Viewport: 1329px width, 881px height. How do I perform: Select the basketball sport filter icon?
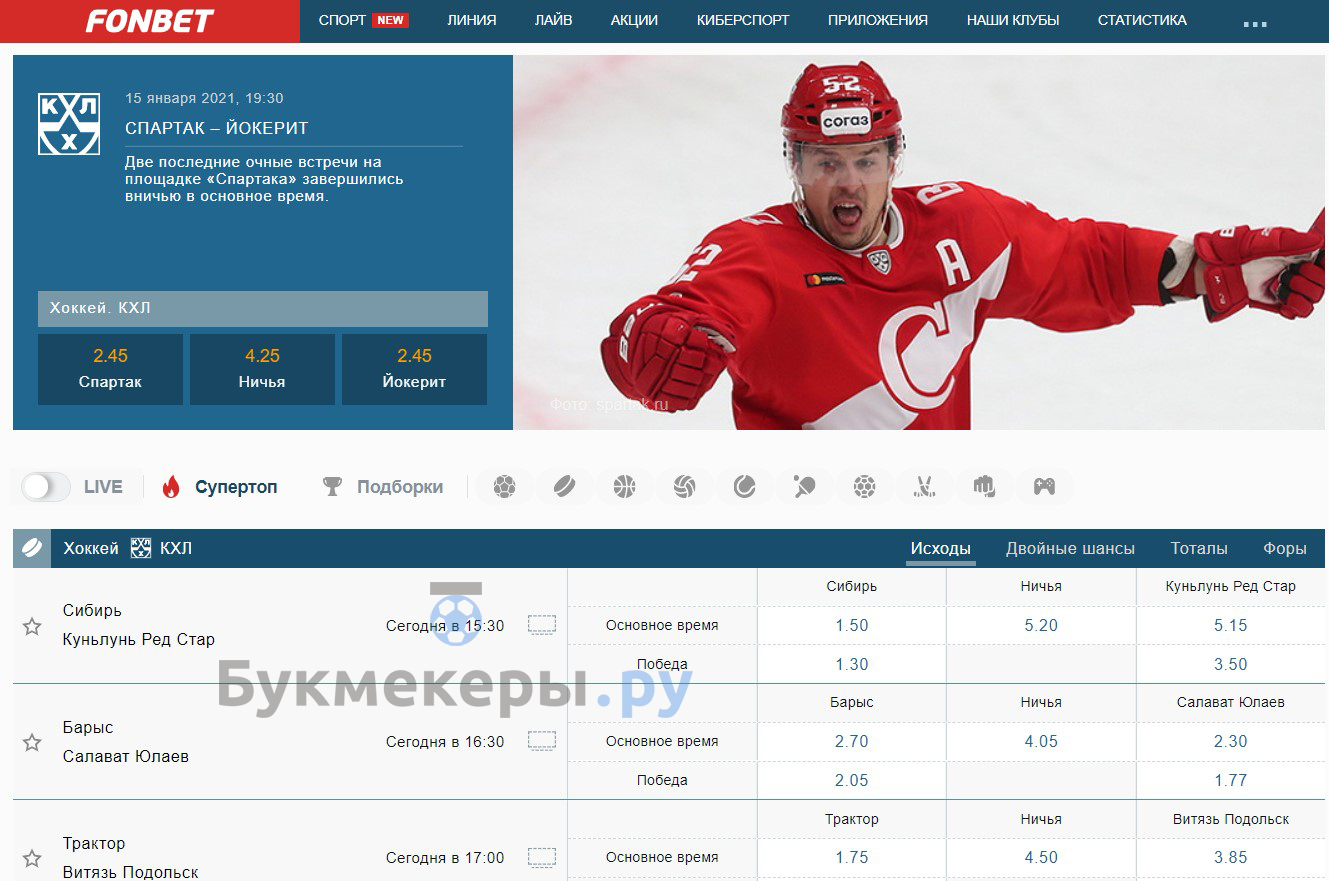625,487
